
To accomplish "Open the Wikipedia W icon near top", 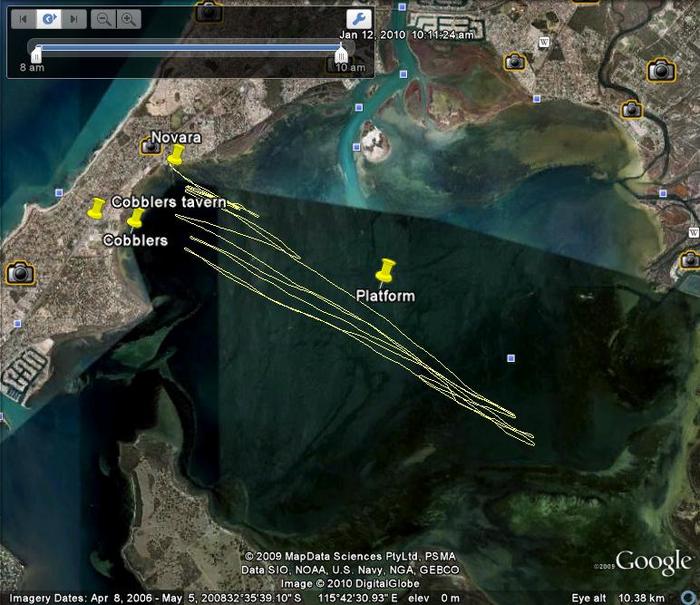I will tap(544, 41).
